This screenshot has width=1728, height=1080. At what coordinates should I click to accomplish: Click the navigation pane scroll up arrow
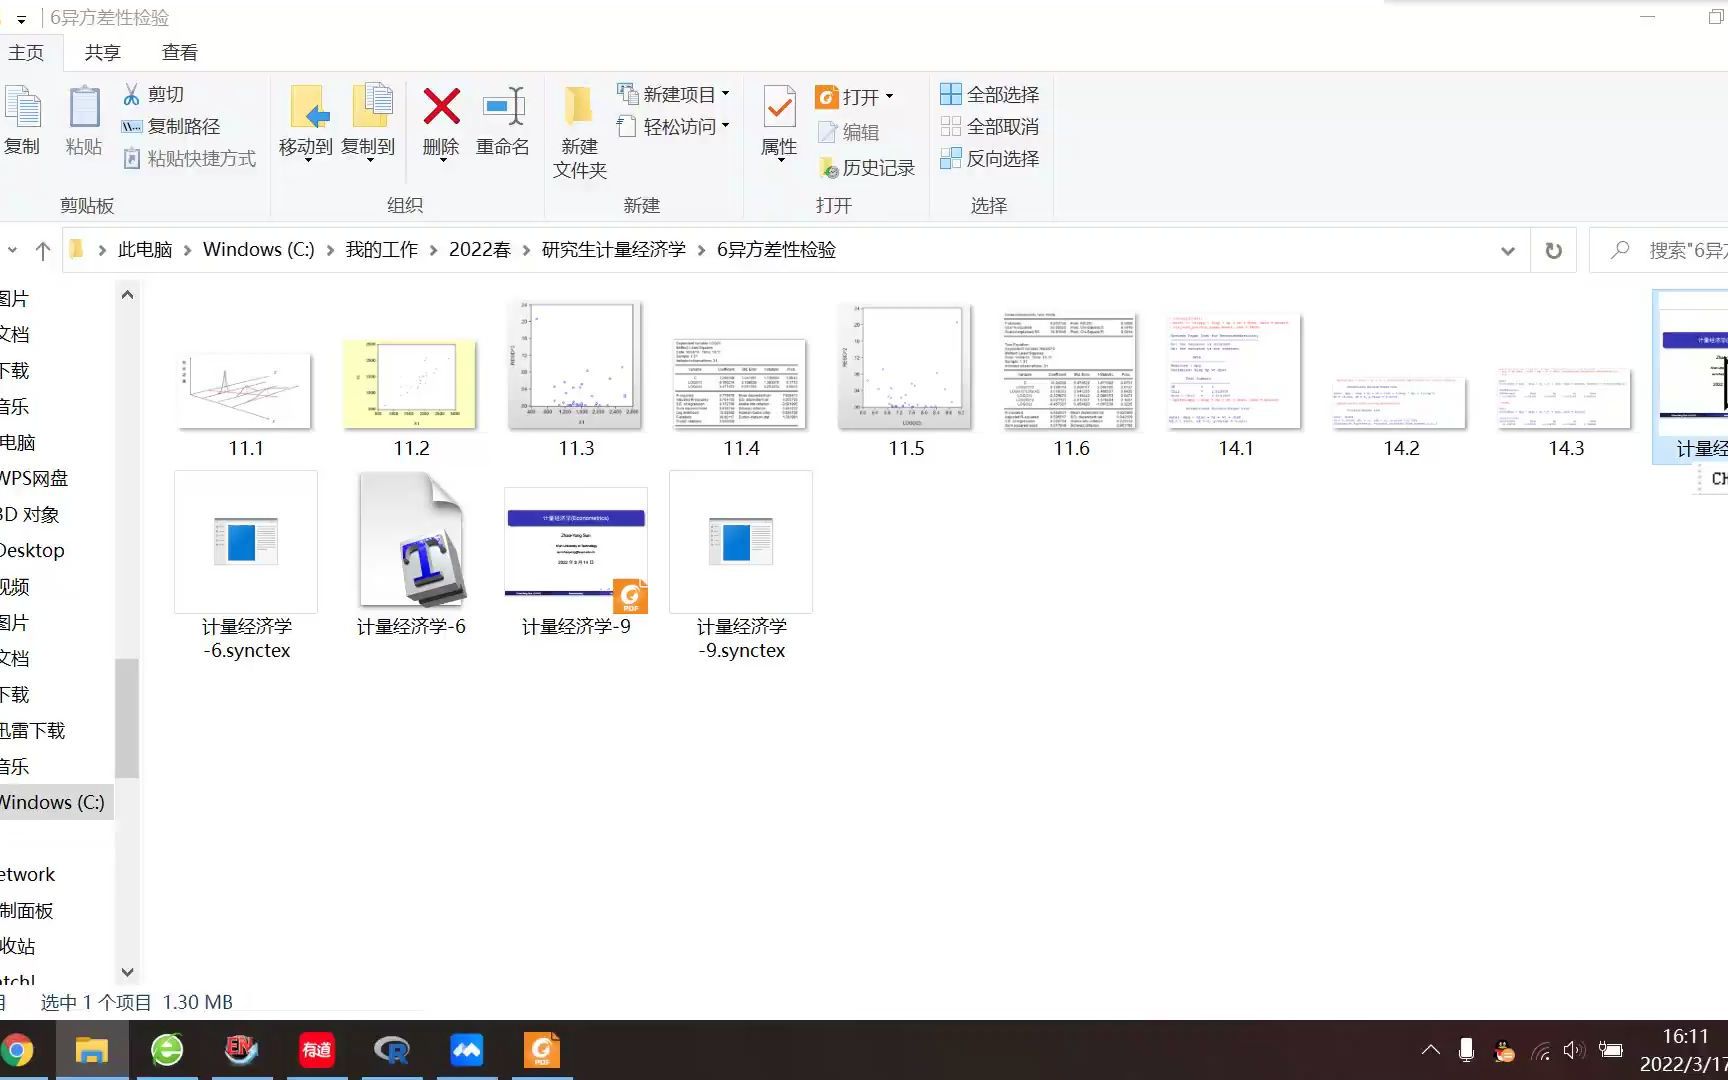pos(127,295)
